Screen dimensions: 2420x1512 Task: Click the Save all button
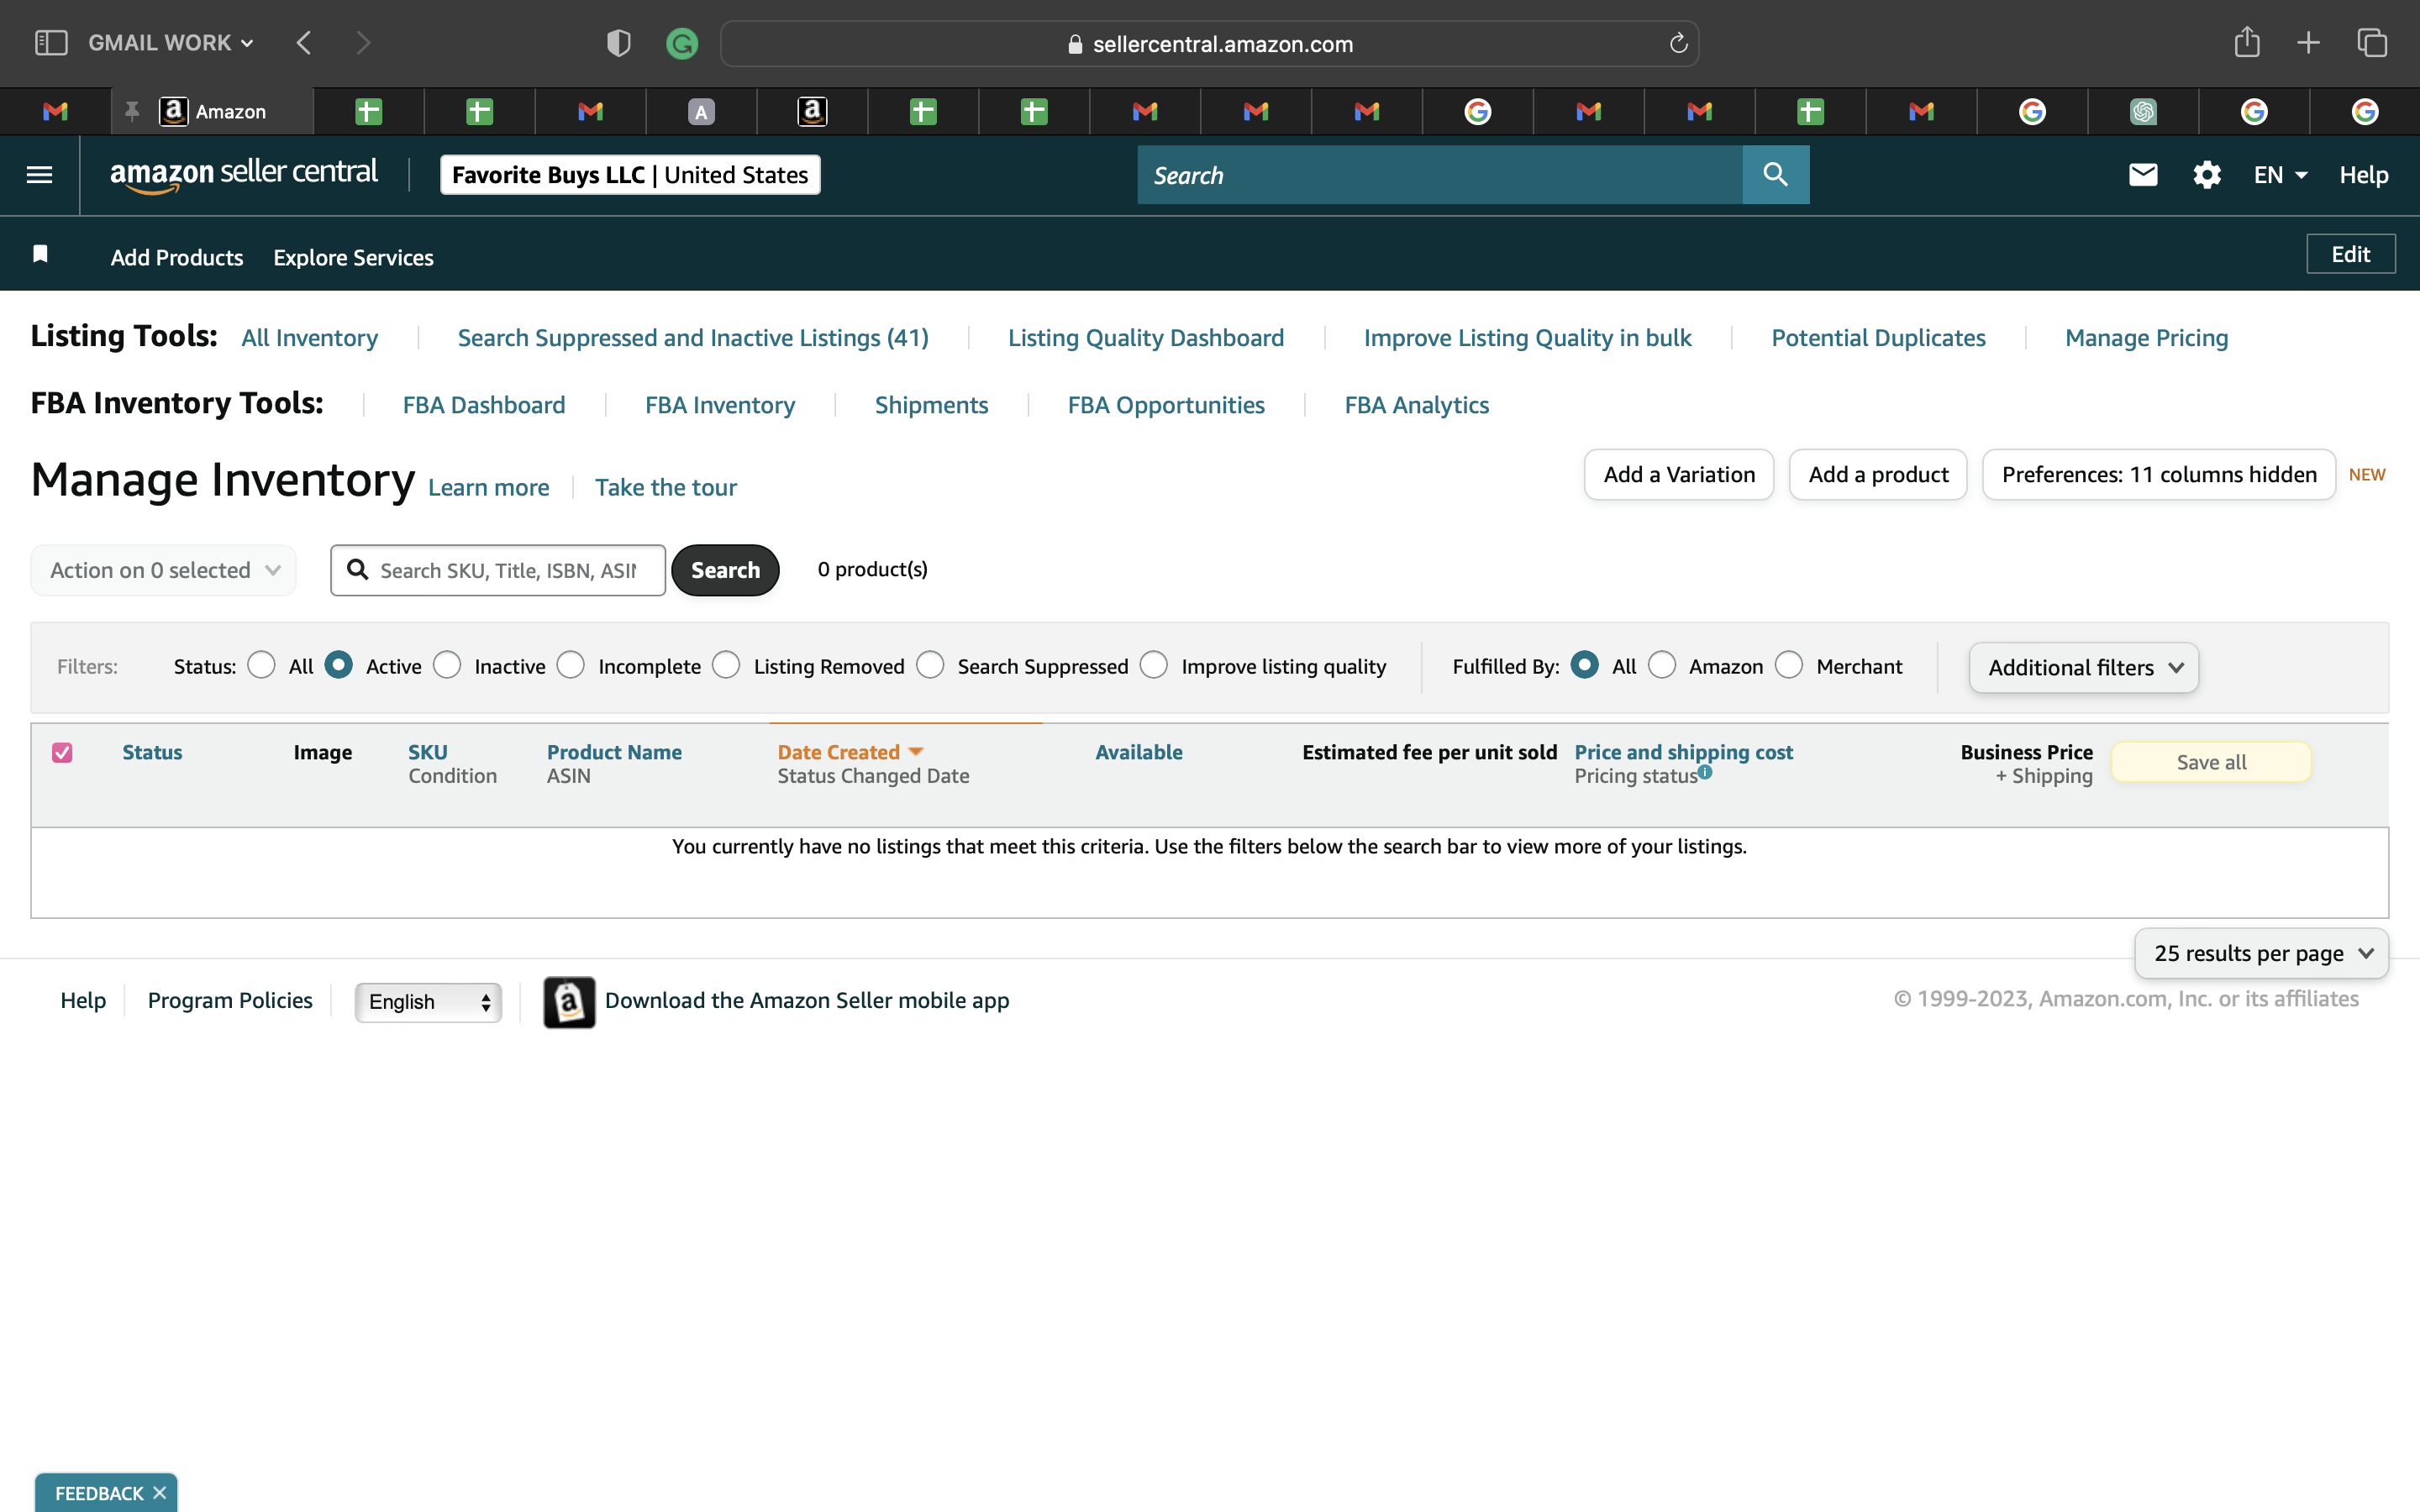[x=2211, y=762]
